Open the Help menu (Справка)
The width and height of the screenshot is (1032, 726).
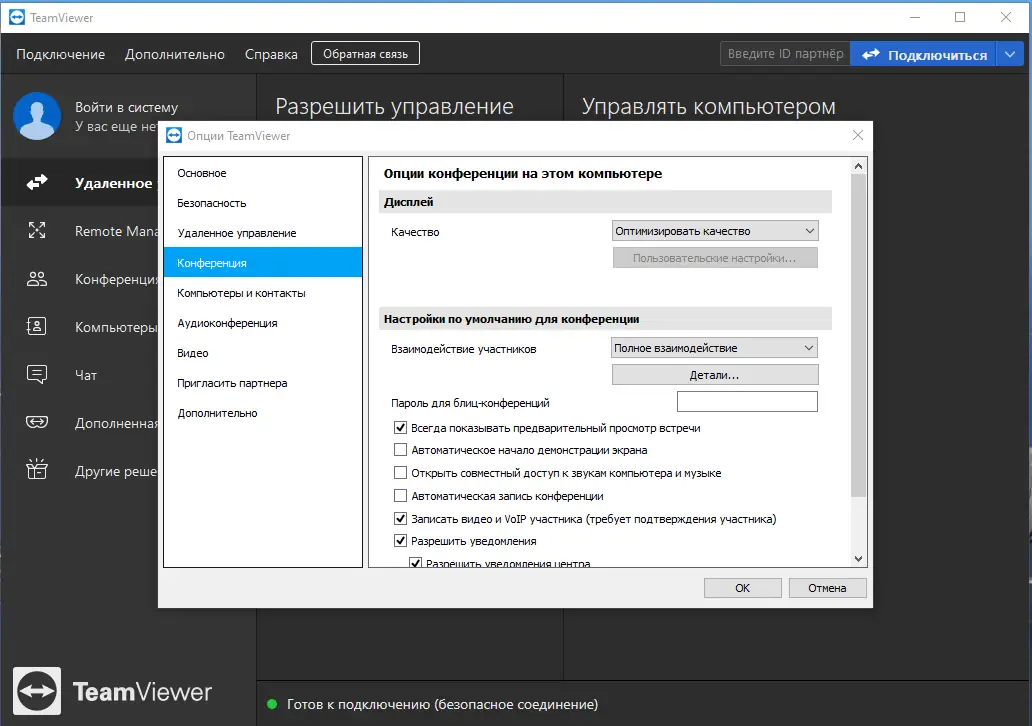click(271, 54)
